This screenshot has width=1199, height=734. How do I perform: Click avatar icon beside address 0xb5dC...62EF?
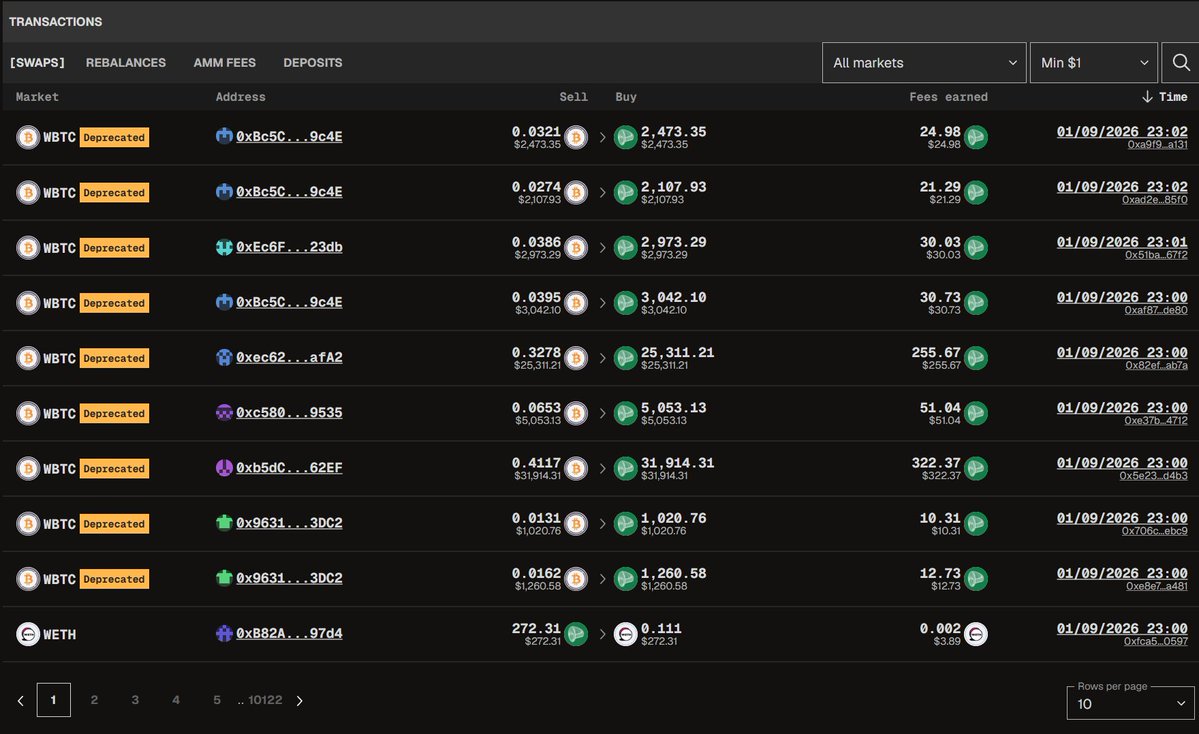pos(224,467)
